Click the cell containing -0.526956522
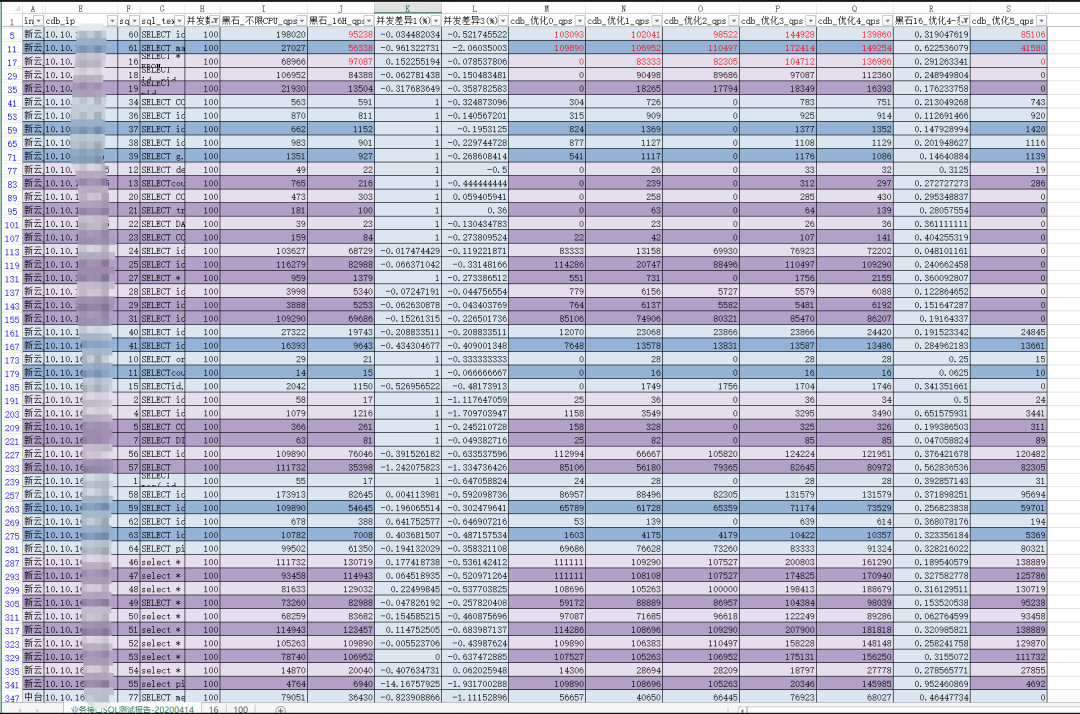Screen dimensions: 1080x714 [x=408, y=386]
